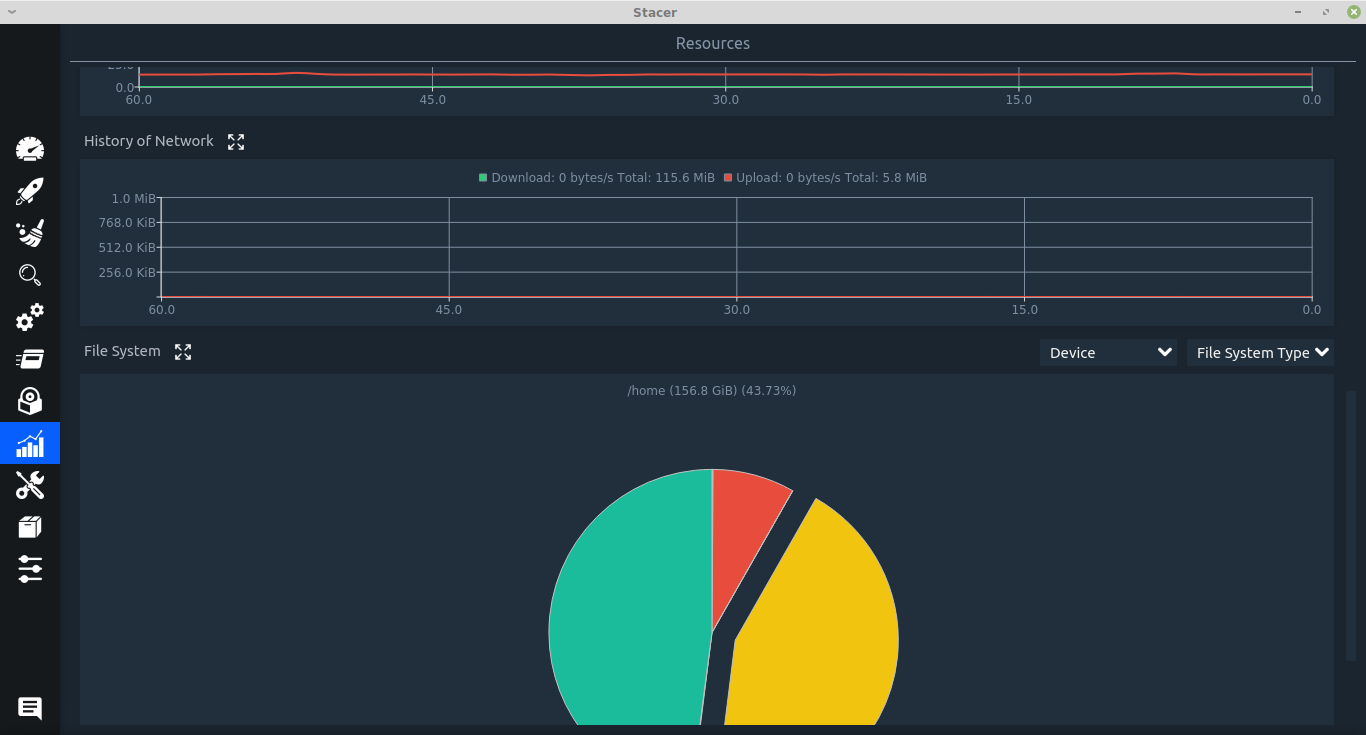Click the /home (156.8 GiB) label

pos(712,390)
